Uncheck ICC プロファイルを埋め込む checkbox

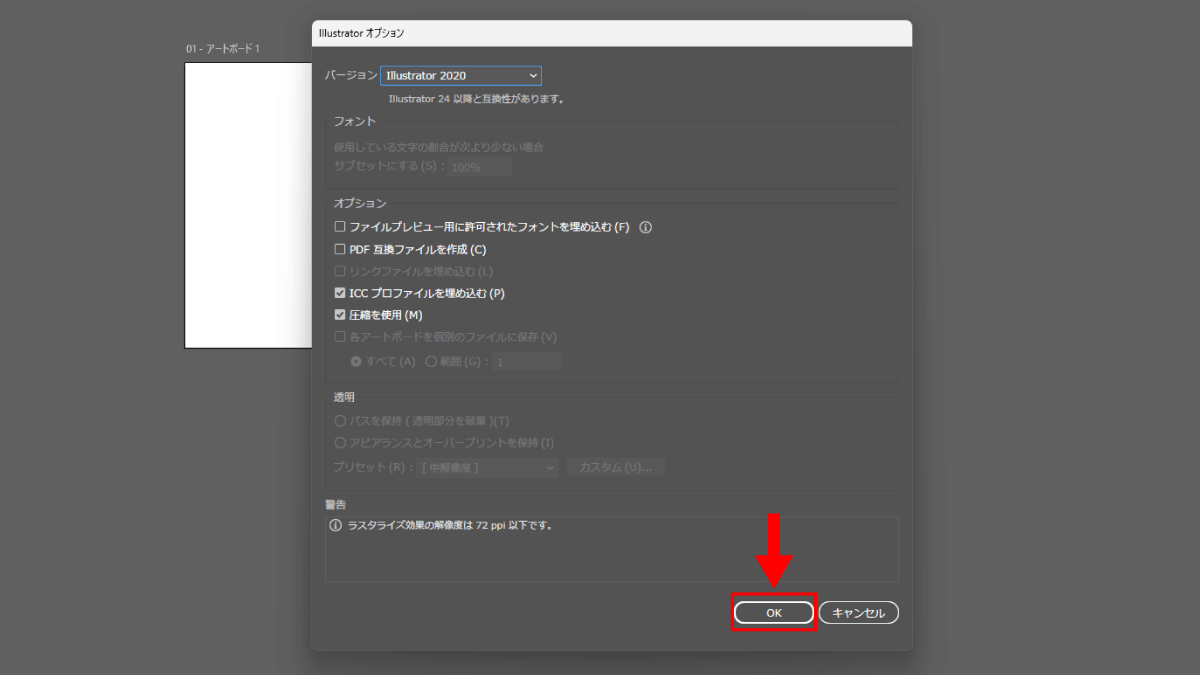click(340, 293)
